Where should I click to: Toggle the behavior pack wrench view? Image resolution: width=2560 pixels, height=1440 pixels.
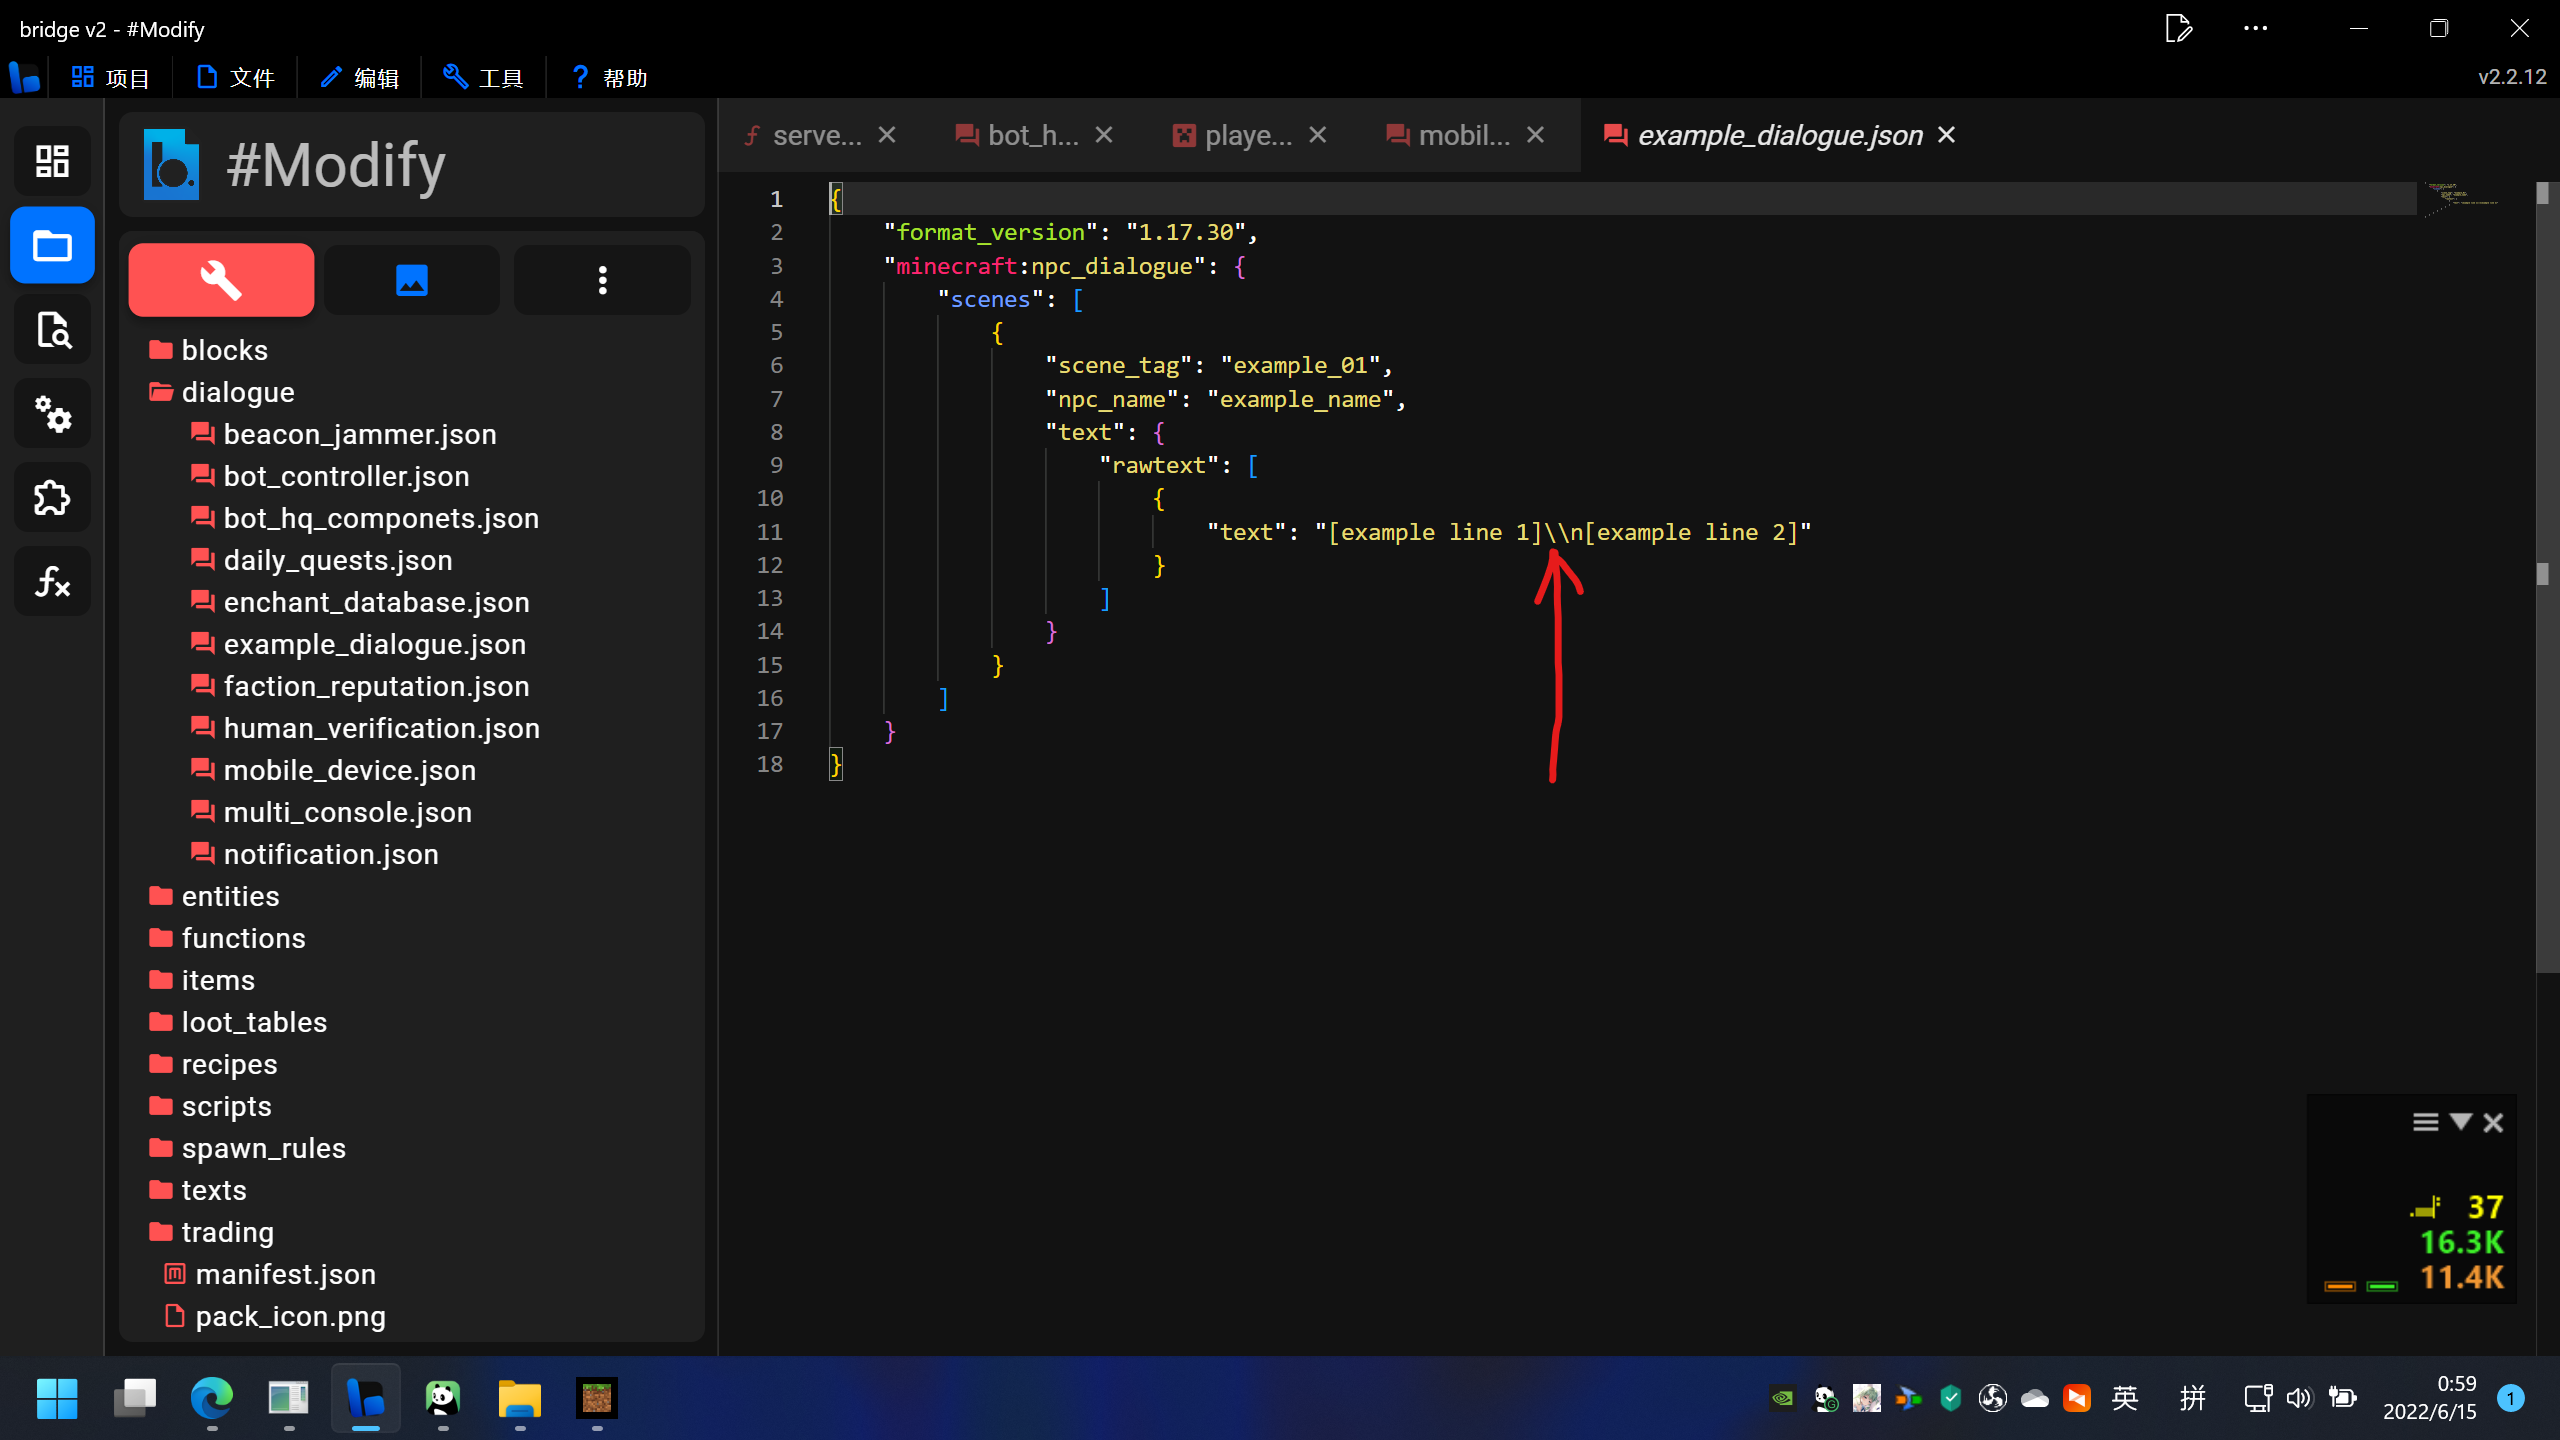pyautogui.click(x=220, y=280)
